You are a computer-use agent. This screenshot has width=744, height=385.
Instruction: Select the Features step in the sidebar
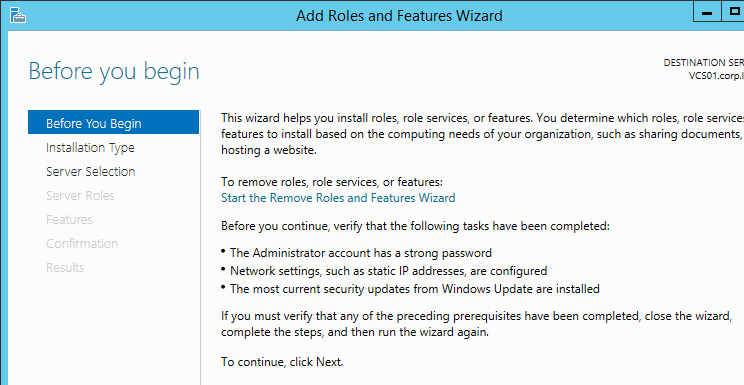tap(69, 219)
